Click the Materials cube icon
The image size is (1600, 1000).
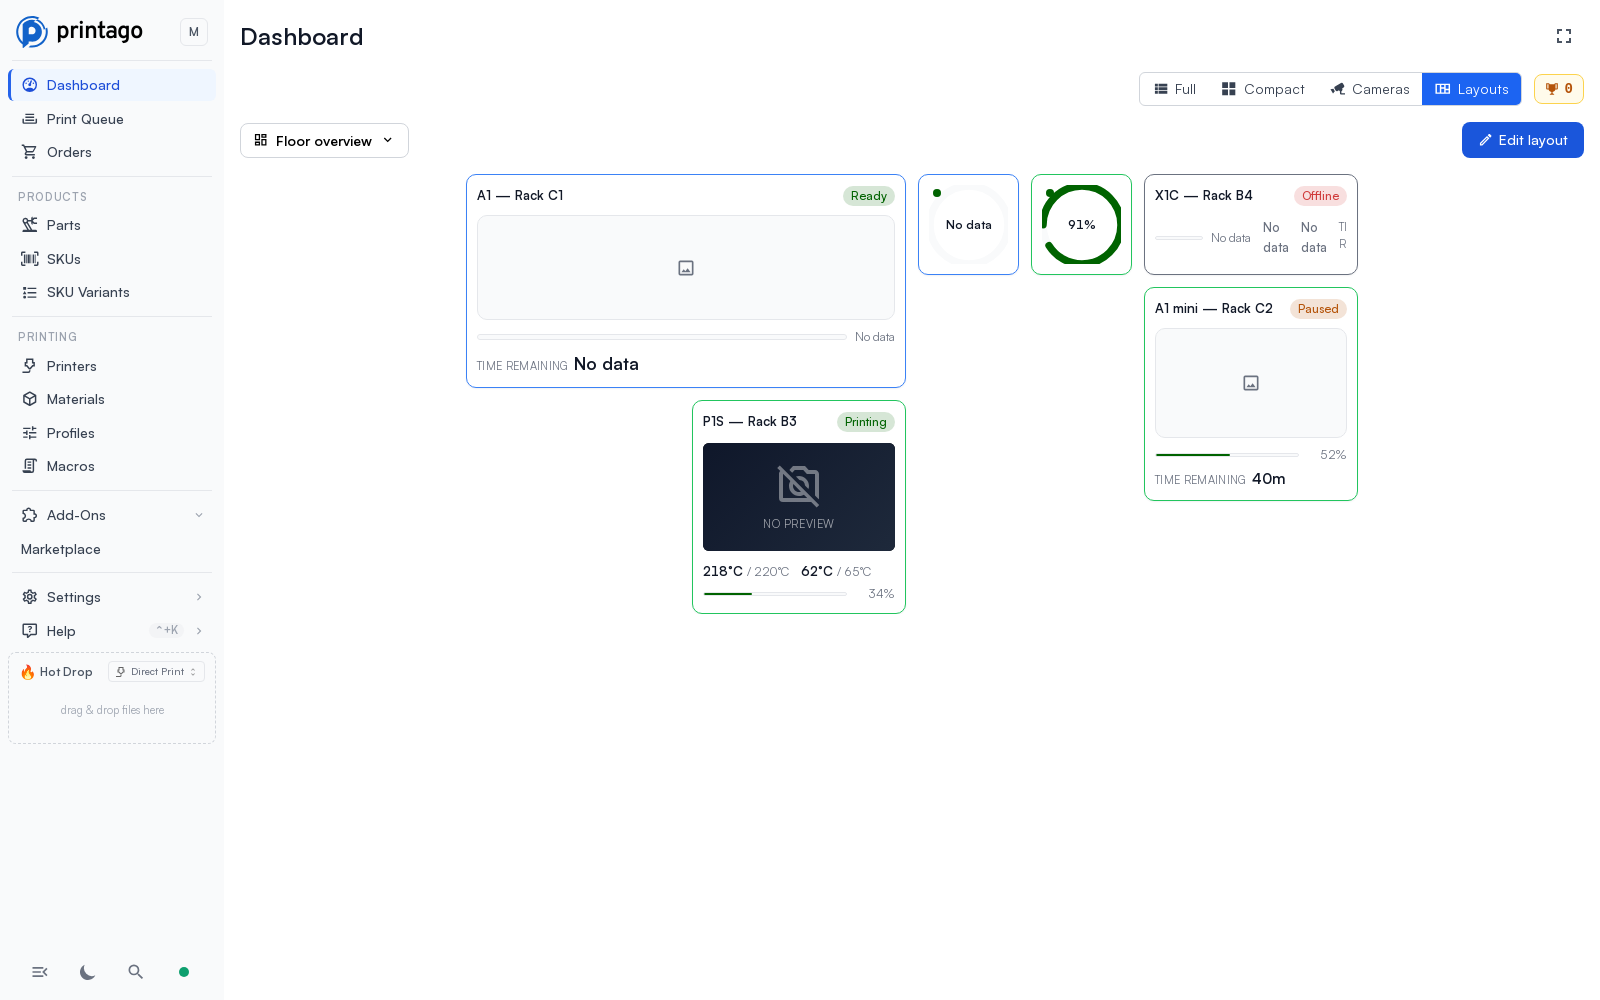click(30, 399)
